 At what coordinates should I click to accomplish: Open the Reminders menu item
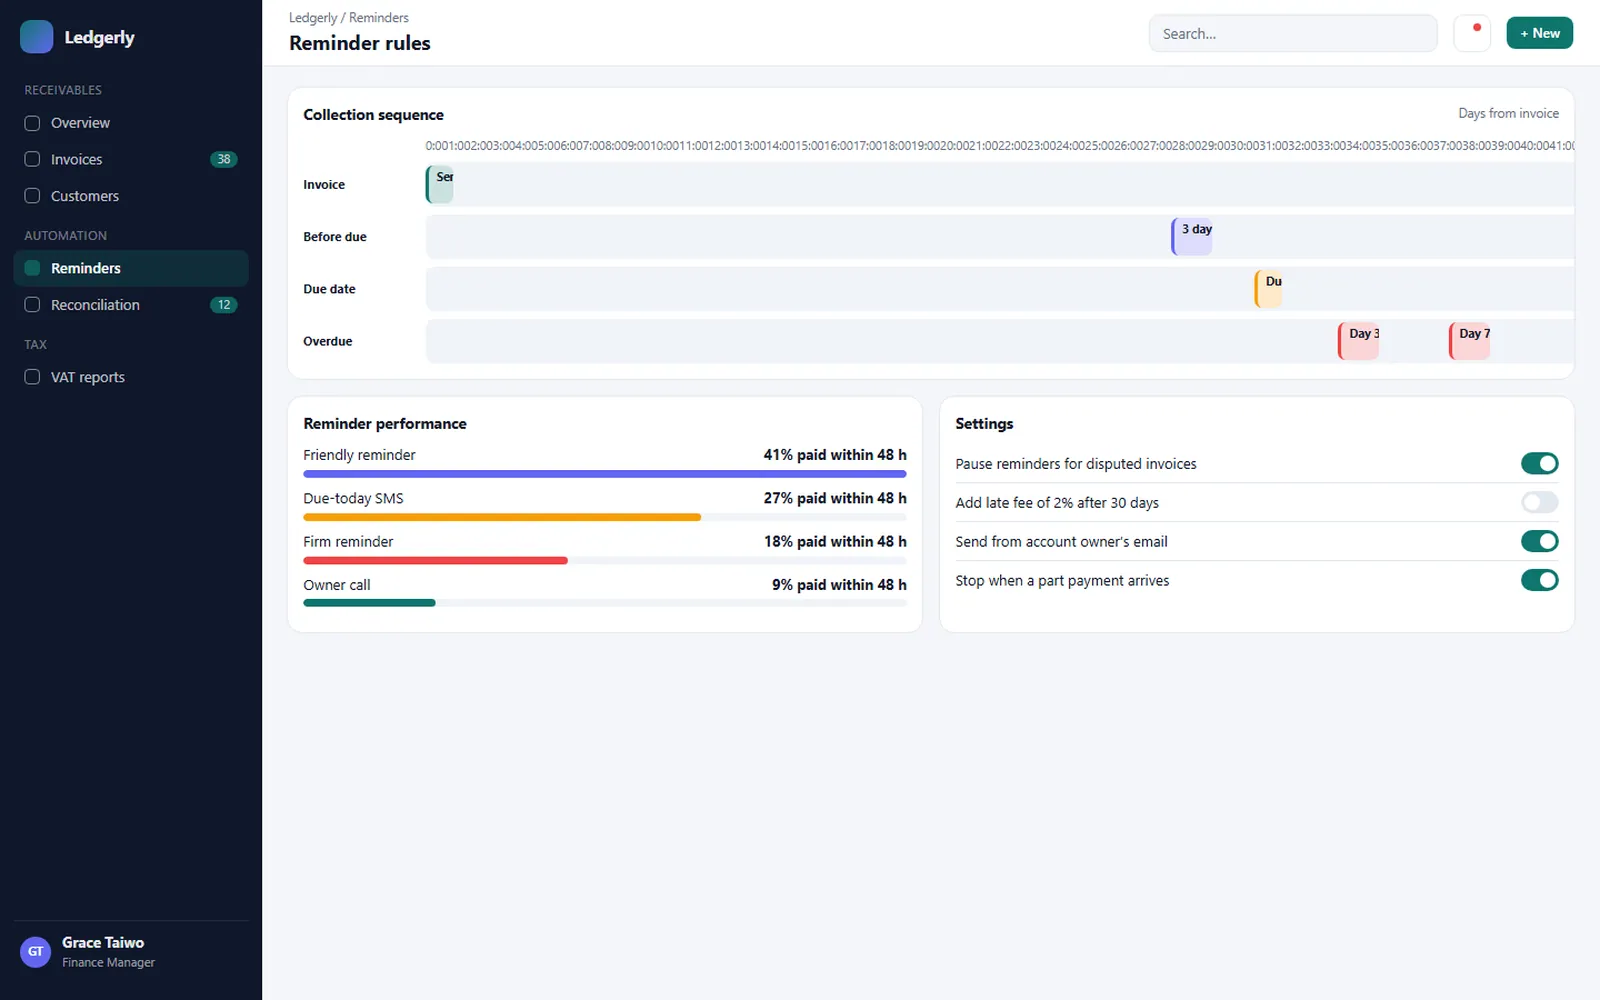pyautogui.click(x=131, y=268)
